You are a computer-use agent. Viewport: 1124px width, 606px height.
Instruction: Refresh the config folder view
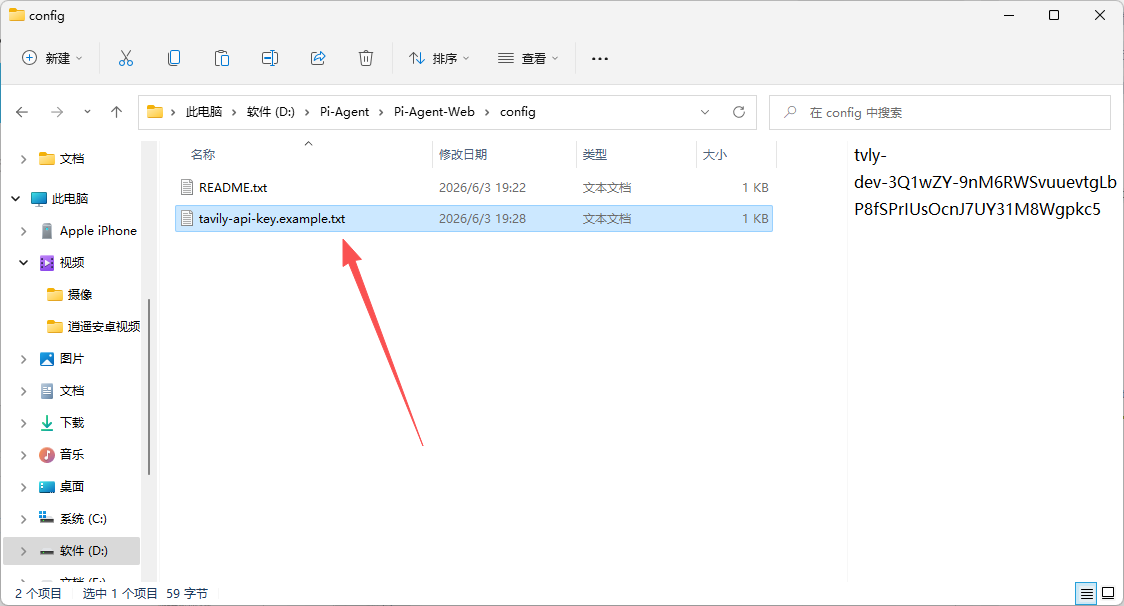point(739,112)
